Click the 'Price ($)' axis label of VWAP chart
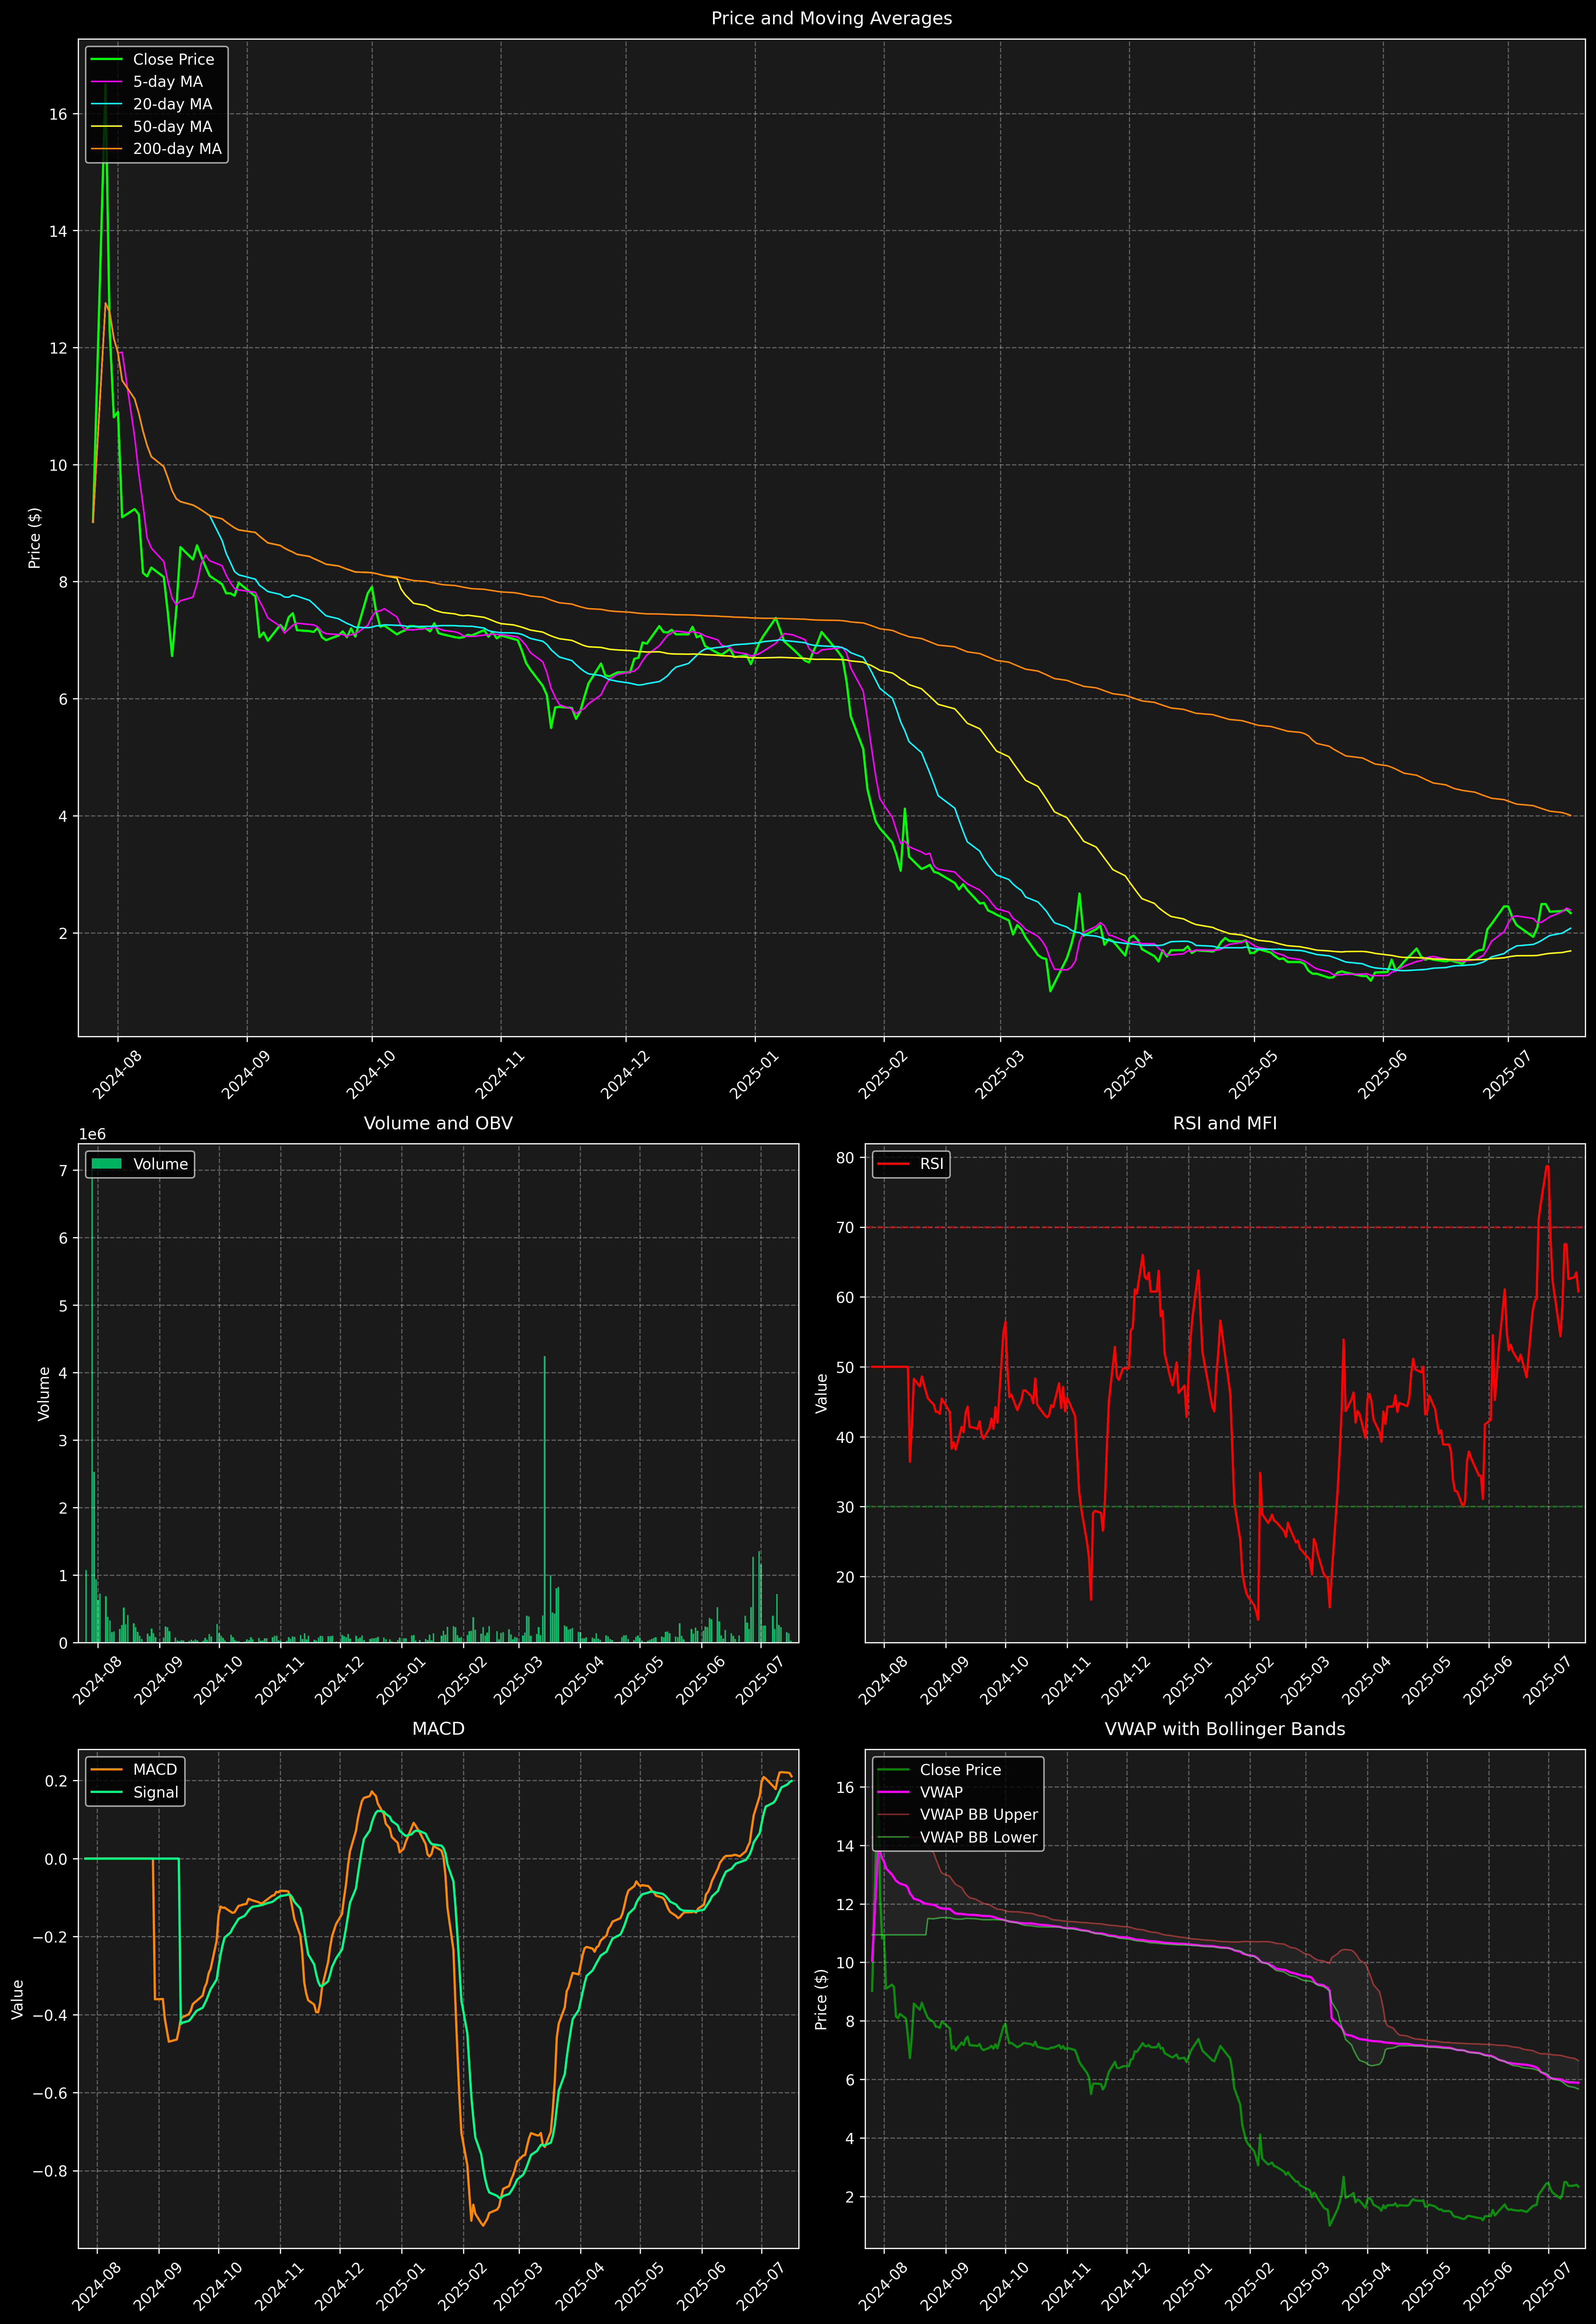 [822, 1999]
